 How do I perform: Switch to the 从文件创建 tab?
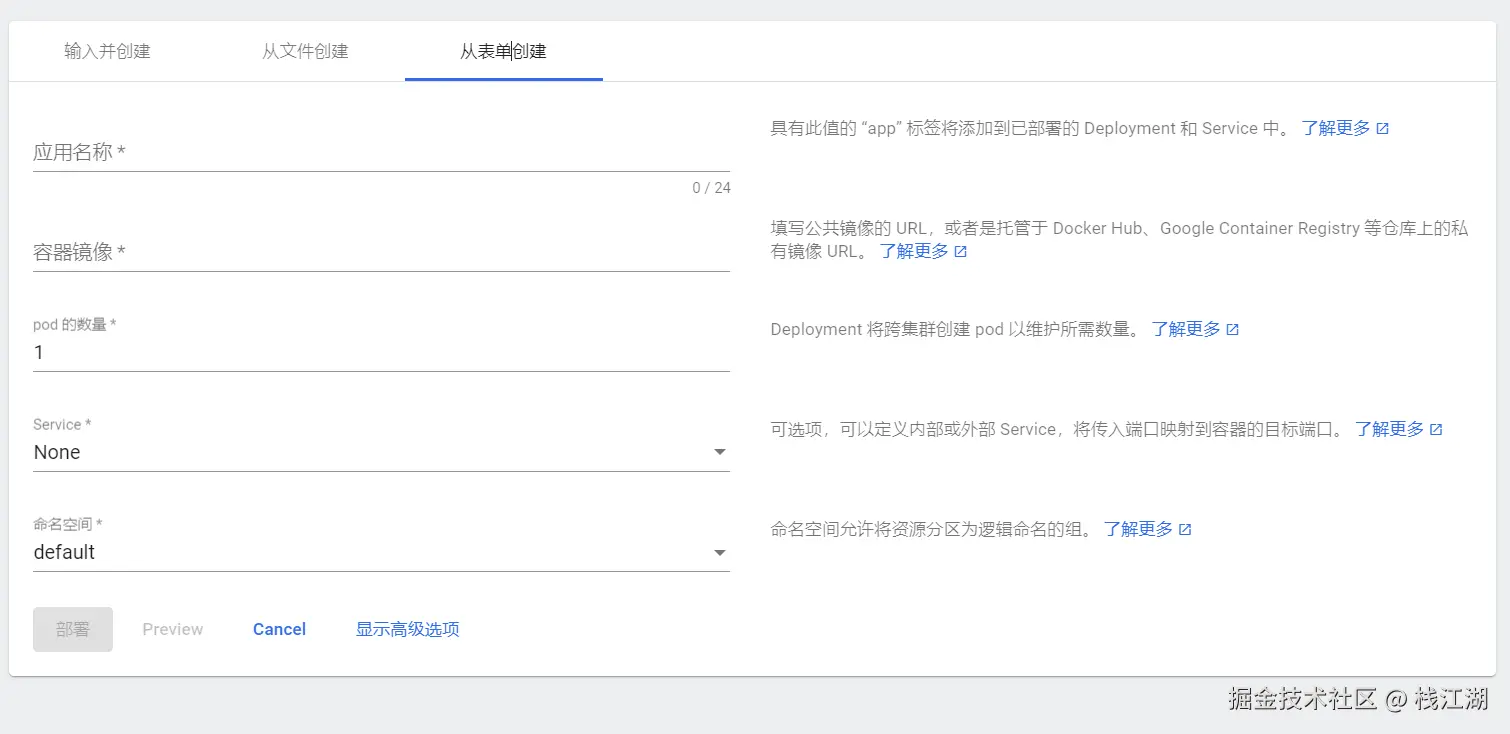click(x=305, y=51)
